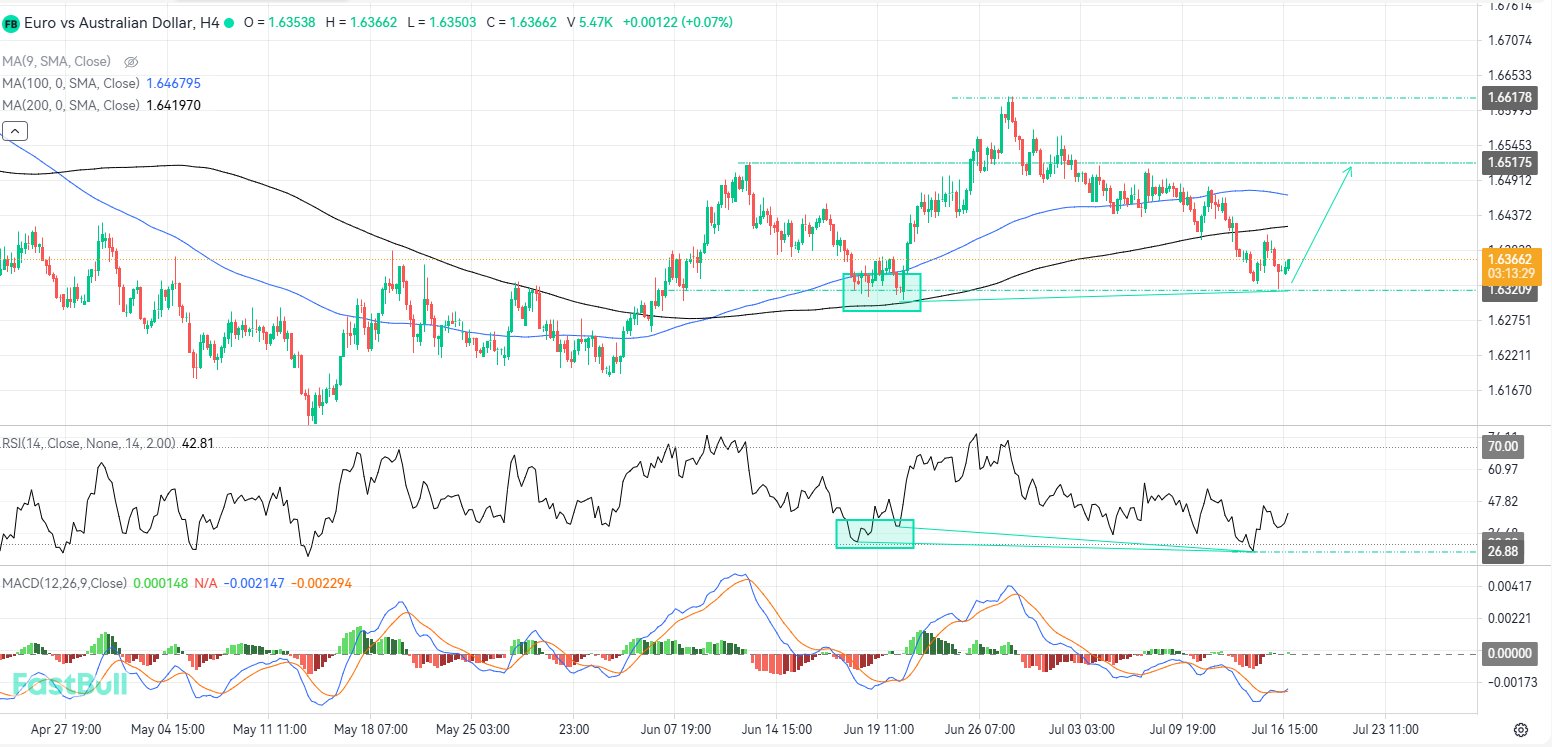Image resolution: width=1552 pixels, height=747 pixels.
Task: Click the MACD histogram value 0.000148
Action: click(161, 583)
